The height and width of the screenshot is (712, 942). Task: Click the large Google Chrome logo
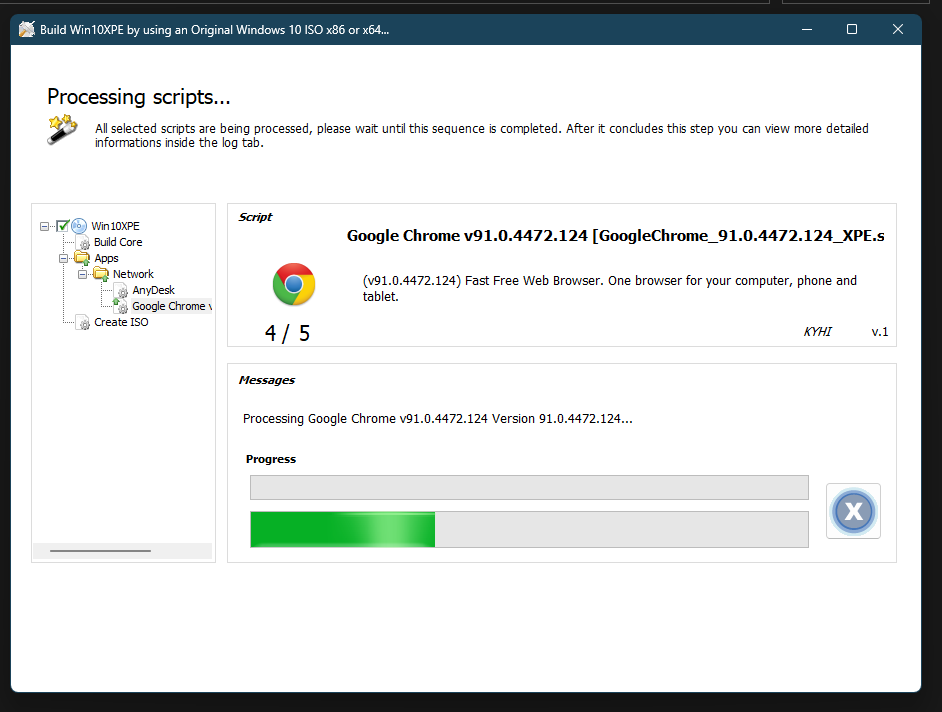[294, 284]
